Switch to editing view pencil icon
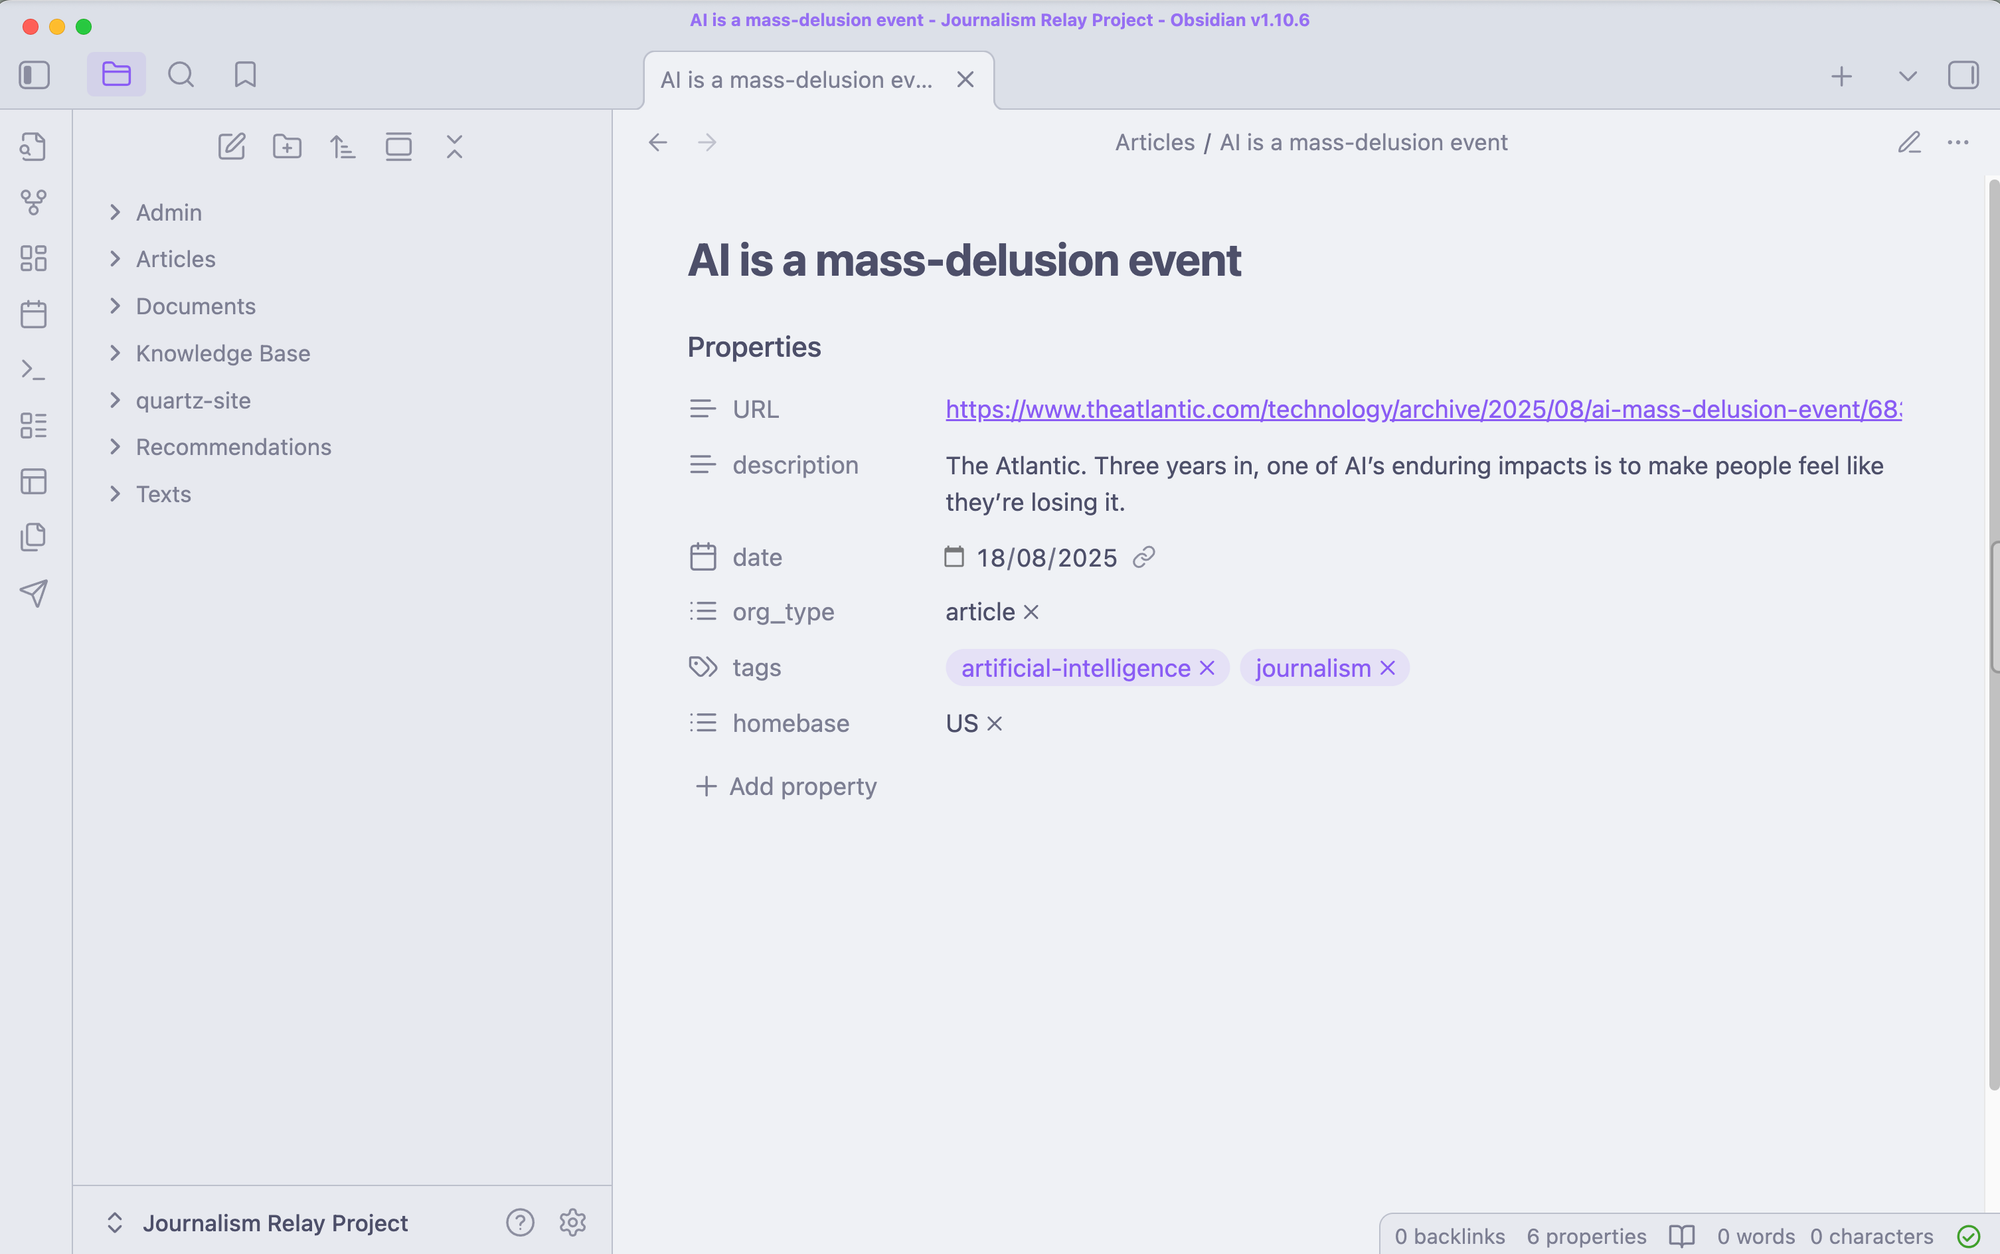Screen dimensions: 2000x1254 tap(1909, 143)
